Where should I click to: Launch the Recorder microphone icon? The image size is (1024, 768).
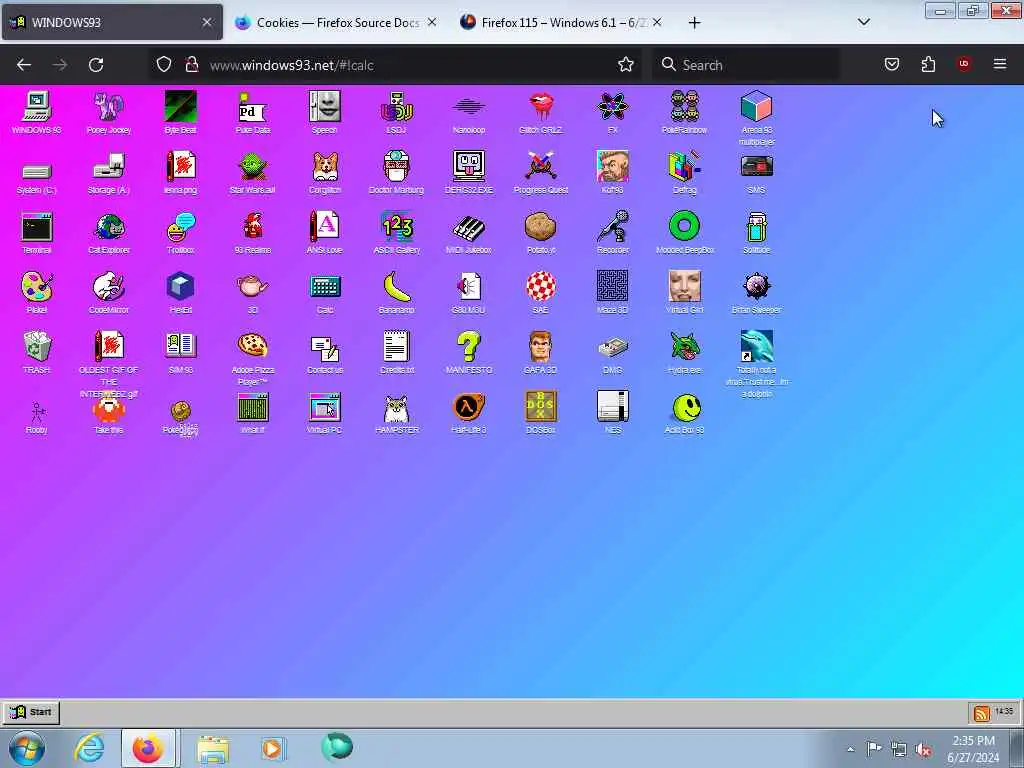coord(613,227)
